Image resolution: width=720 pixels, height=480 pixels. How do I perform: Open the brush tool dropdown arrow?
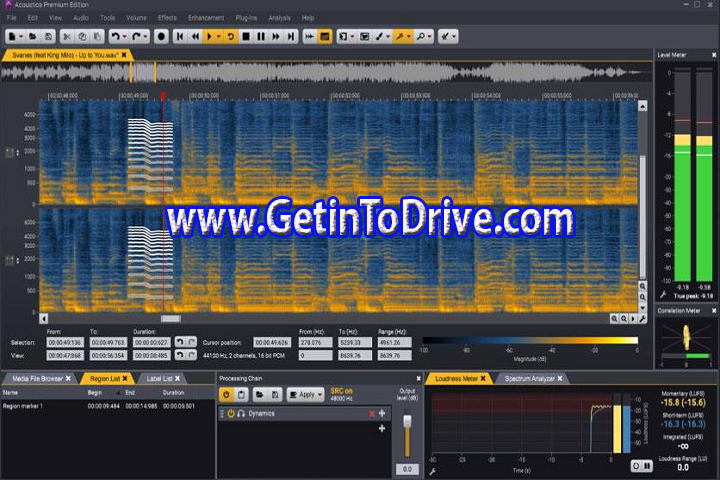(x=388, y=36)
